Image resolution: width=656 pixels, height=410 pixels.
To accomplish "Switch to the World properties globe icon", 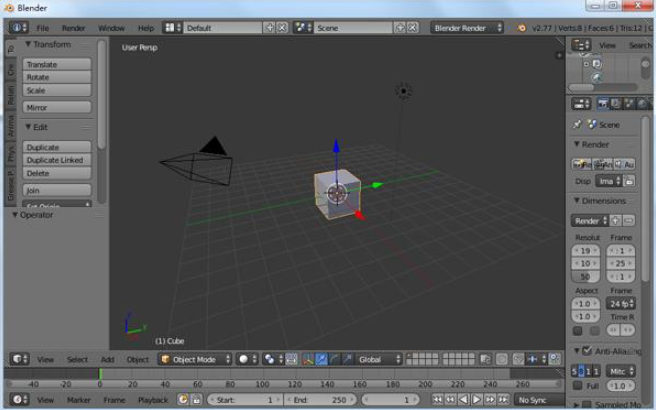I will 643,103.
